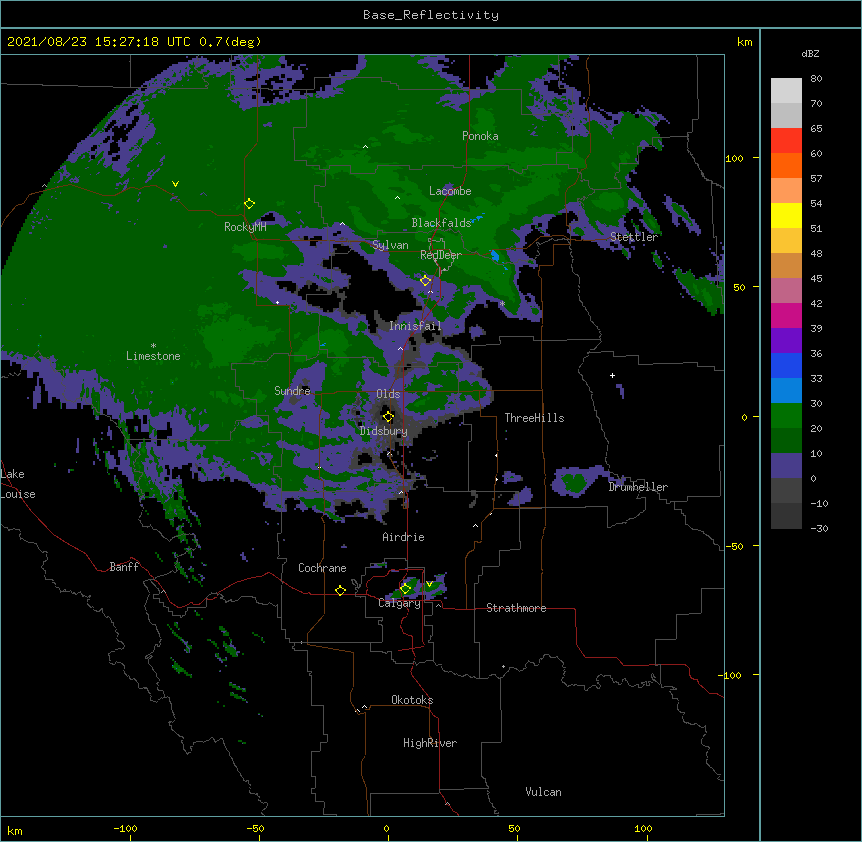The height and width of the screenshot is (842, 862).
Task: Click the yellow V marker northwest of RockyMH
Action: pos(175,184)
